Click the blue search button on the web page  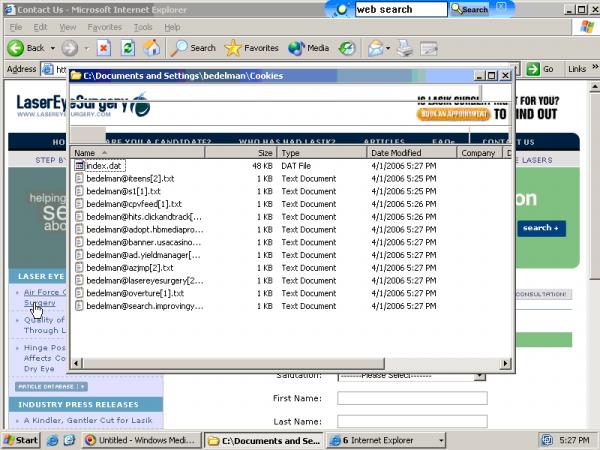tap(541, 228)
